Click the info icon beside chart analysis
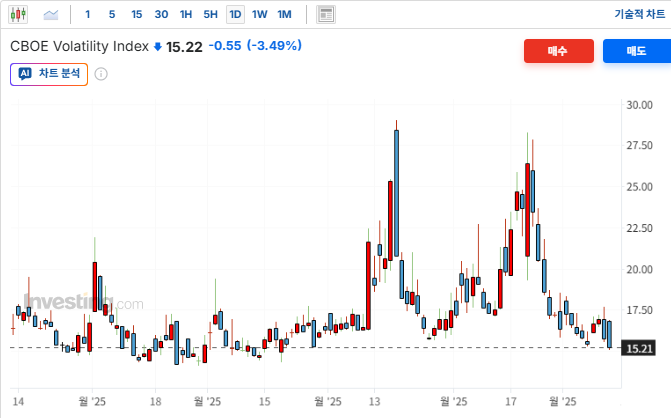 pyautogui.click(x=101, y=74)
